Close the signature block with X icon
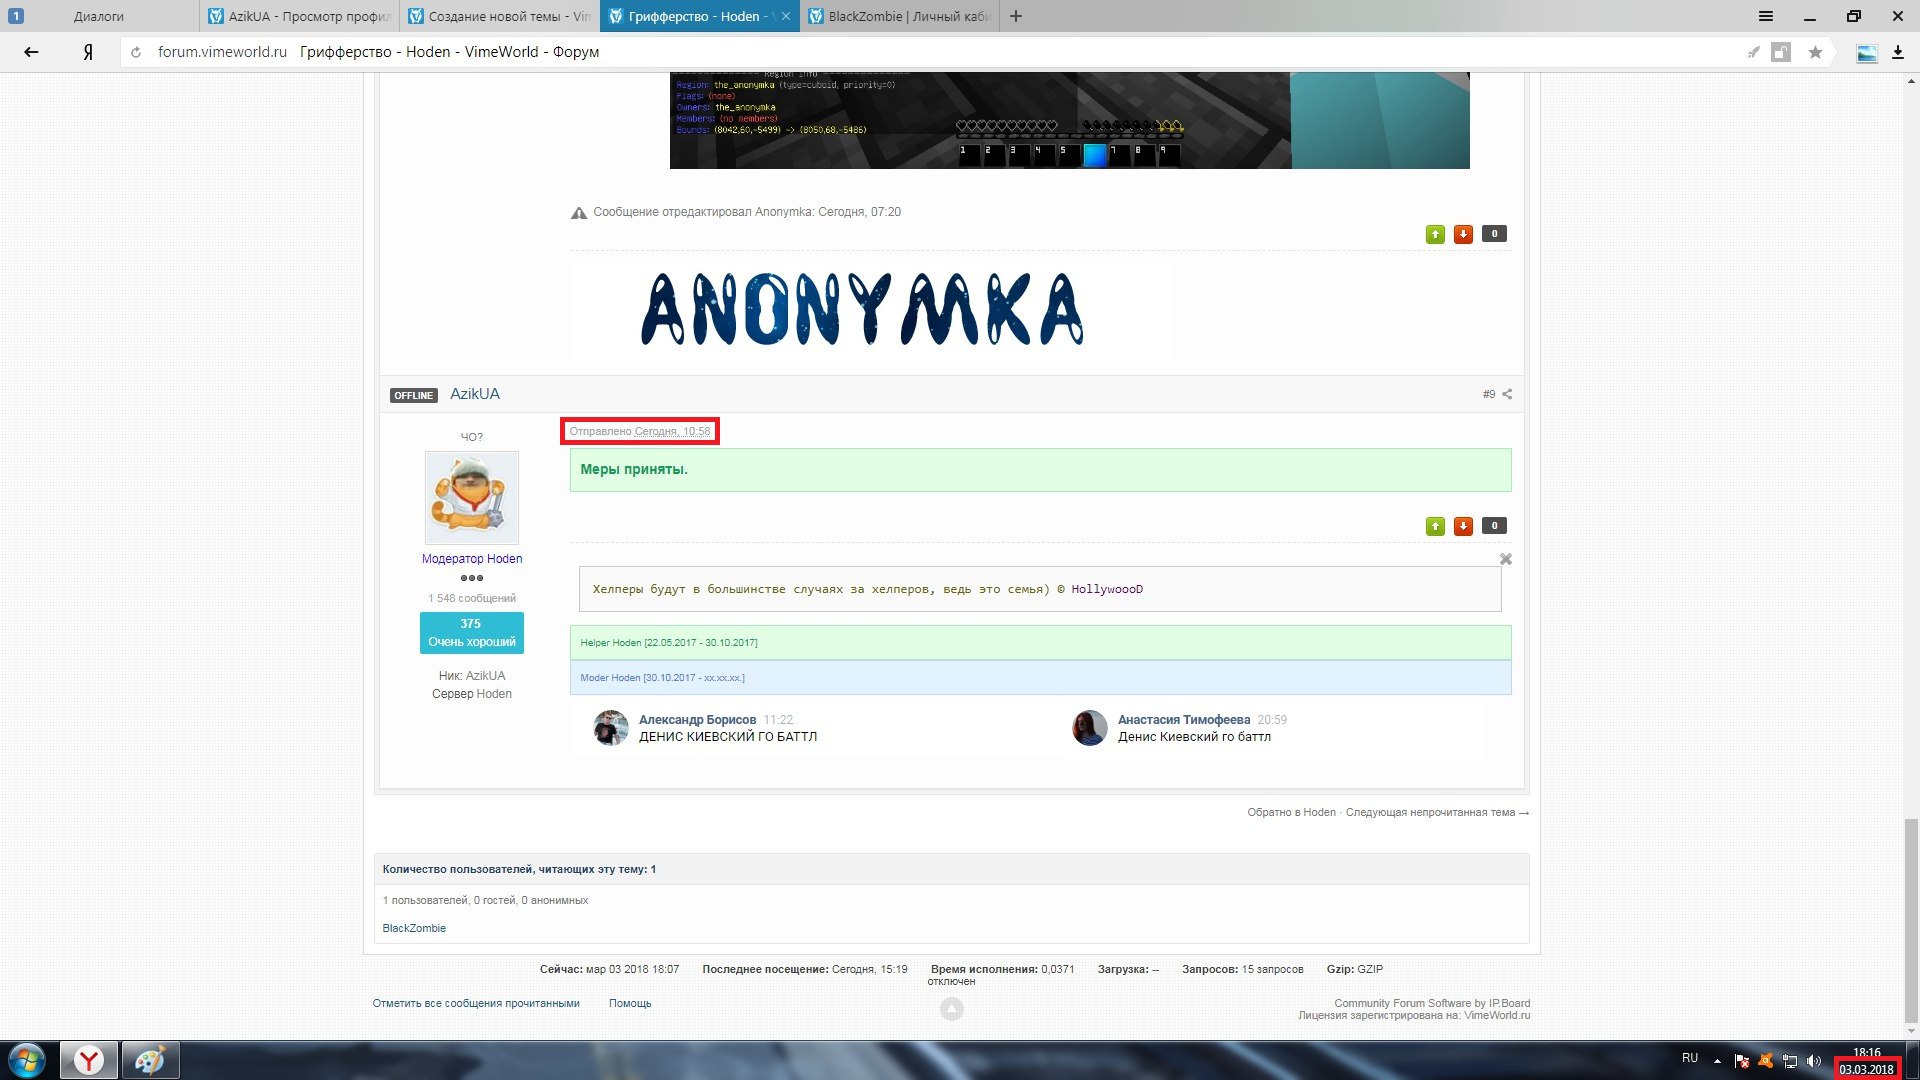The width and height of the screenshot is (1920, 1080). point(1506,559)
